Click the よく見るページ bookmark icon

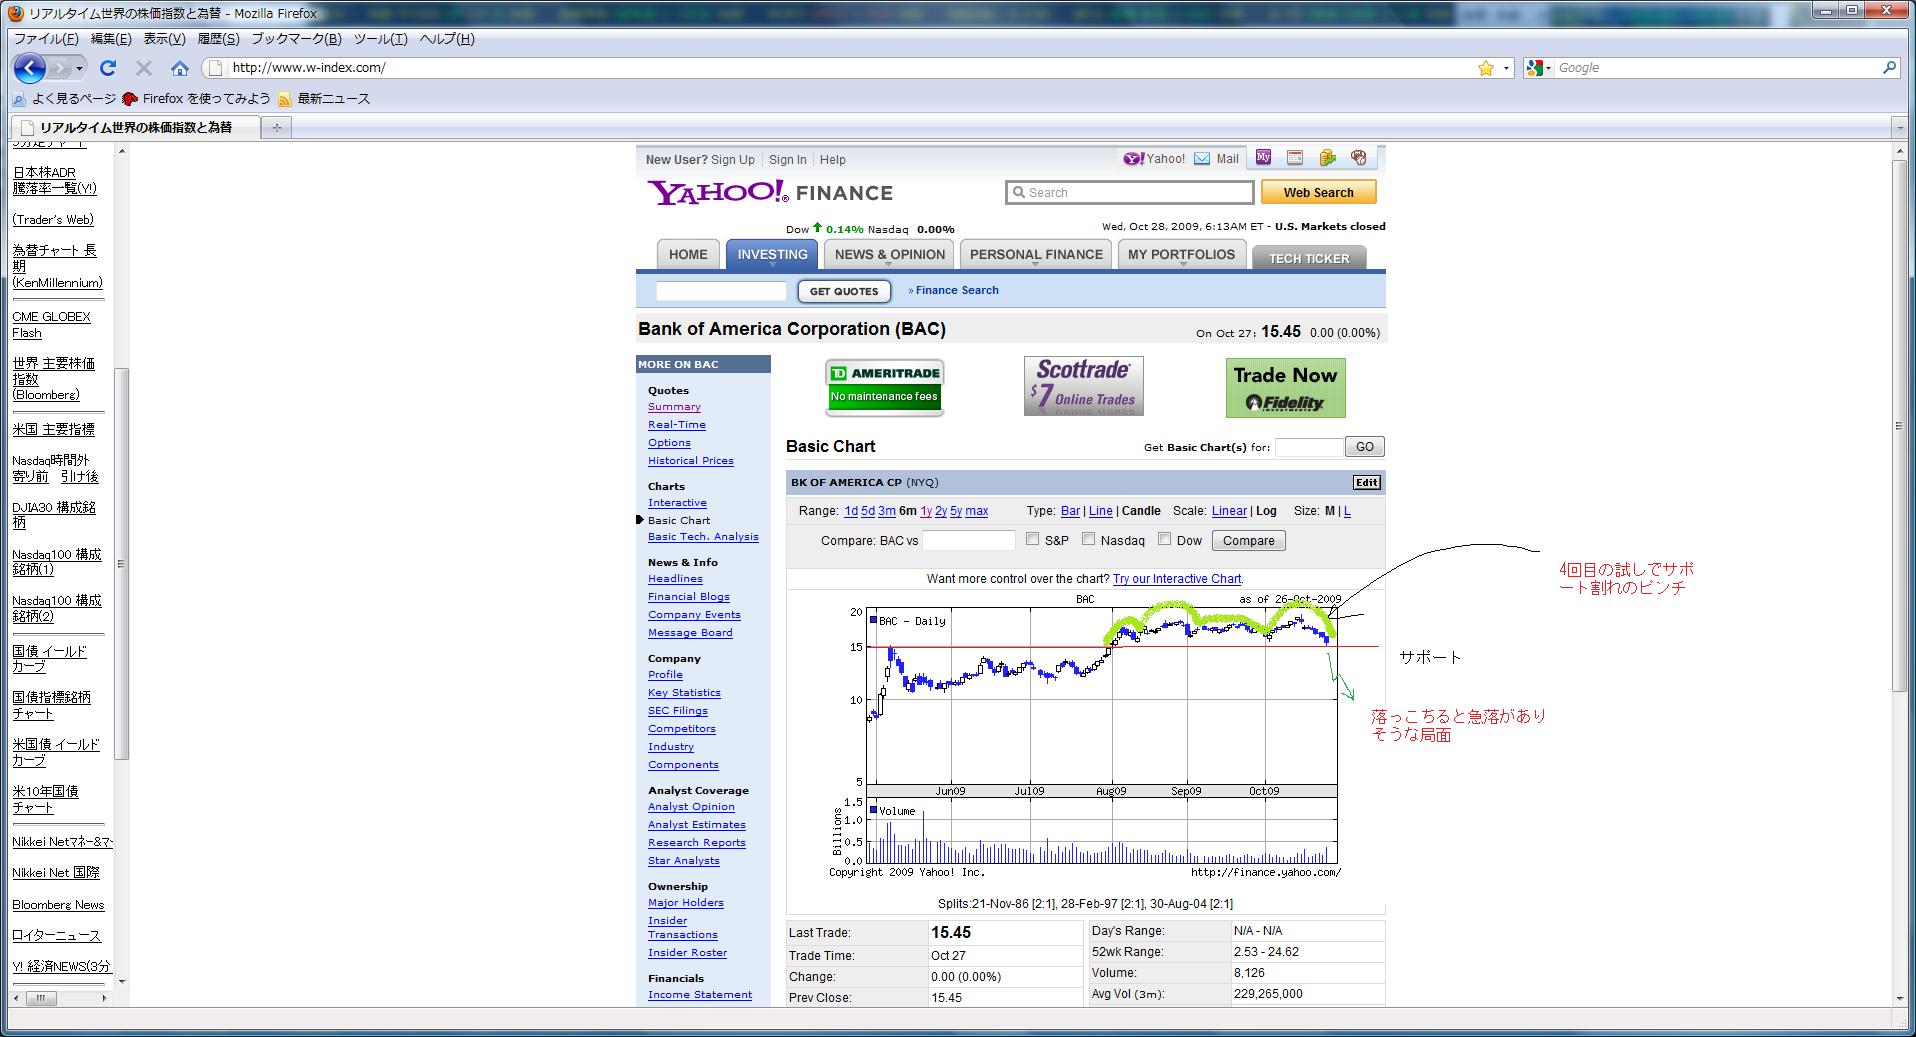tap(19, 99)
